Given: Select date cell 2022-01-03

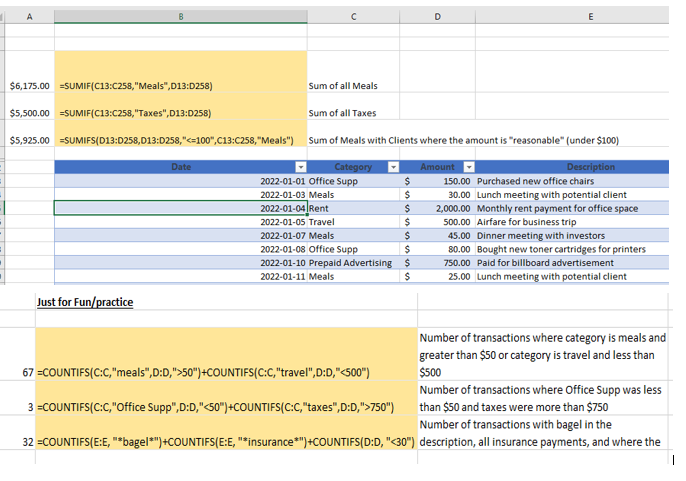Looking at the screenshot, I should pos(181,194).
